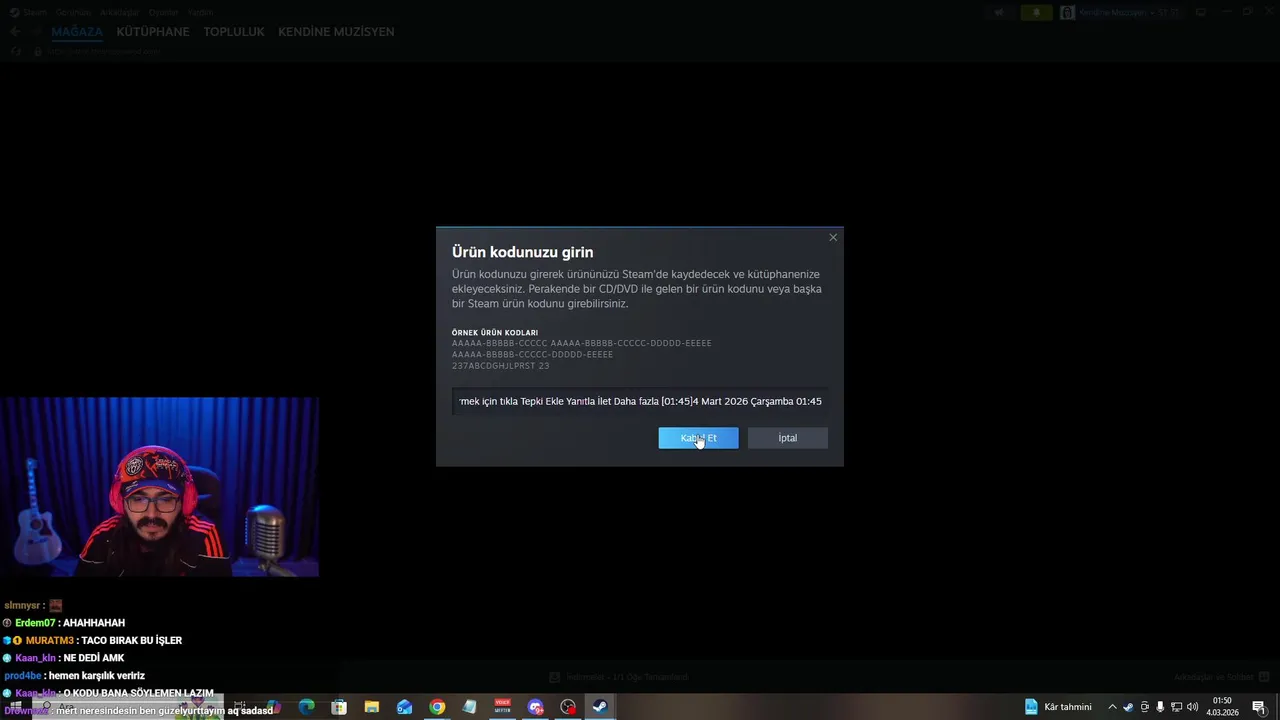1280x720 pixels.
Task: Click the green notifications bell in Steam
Action: tap(1036, 12)
